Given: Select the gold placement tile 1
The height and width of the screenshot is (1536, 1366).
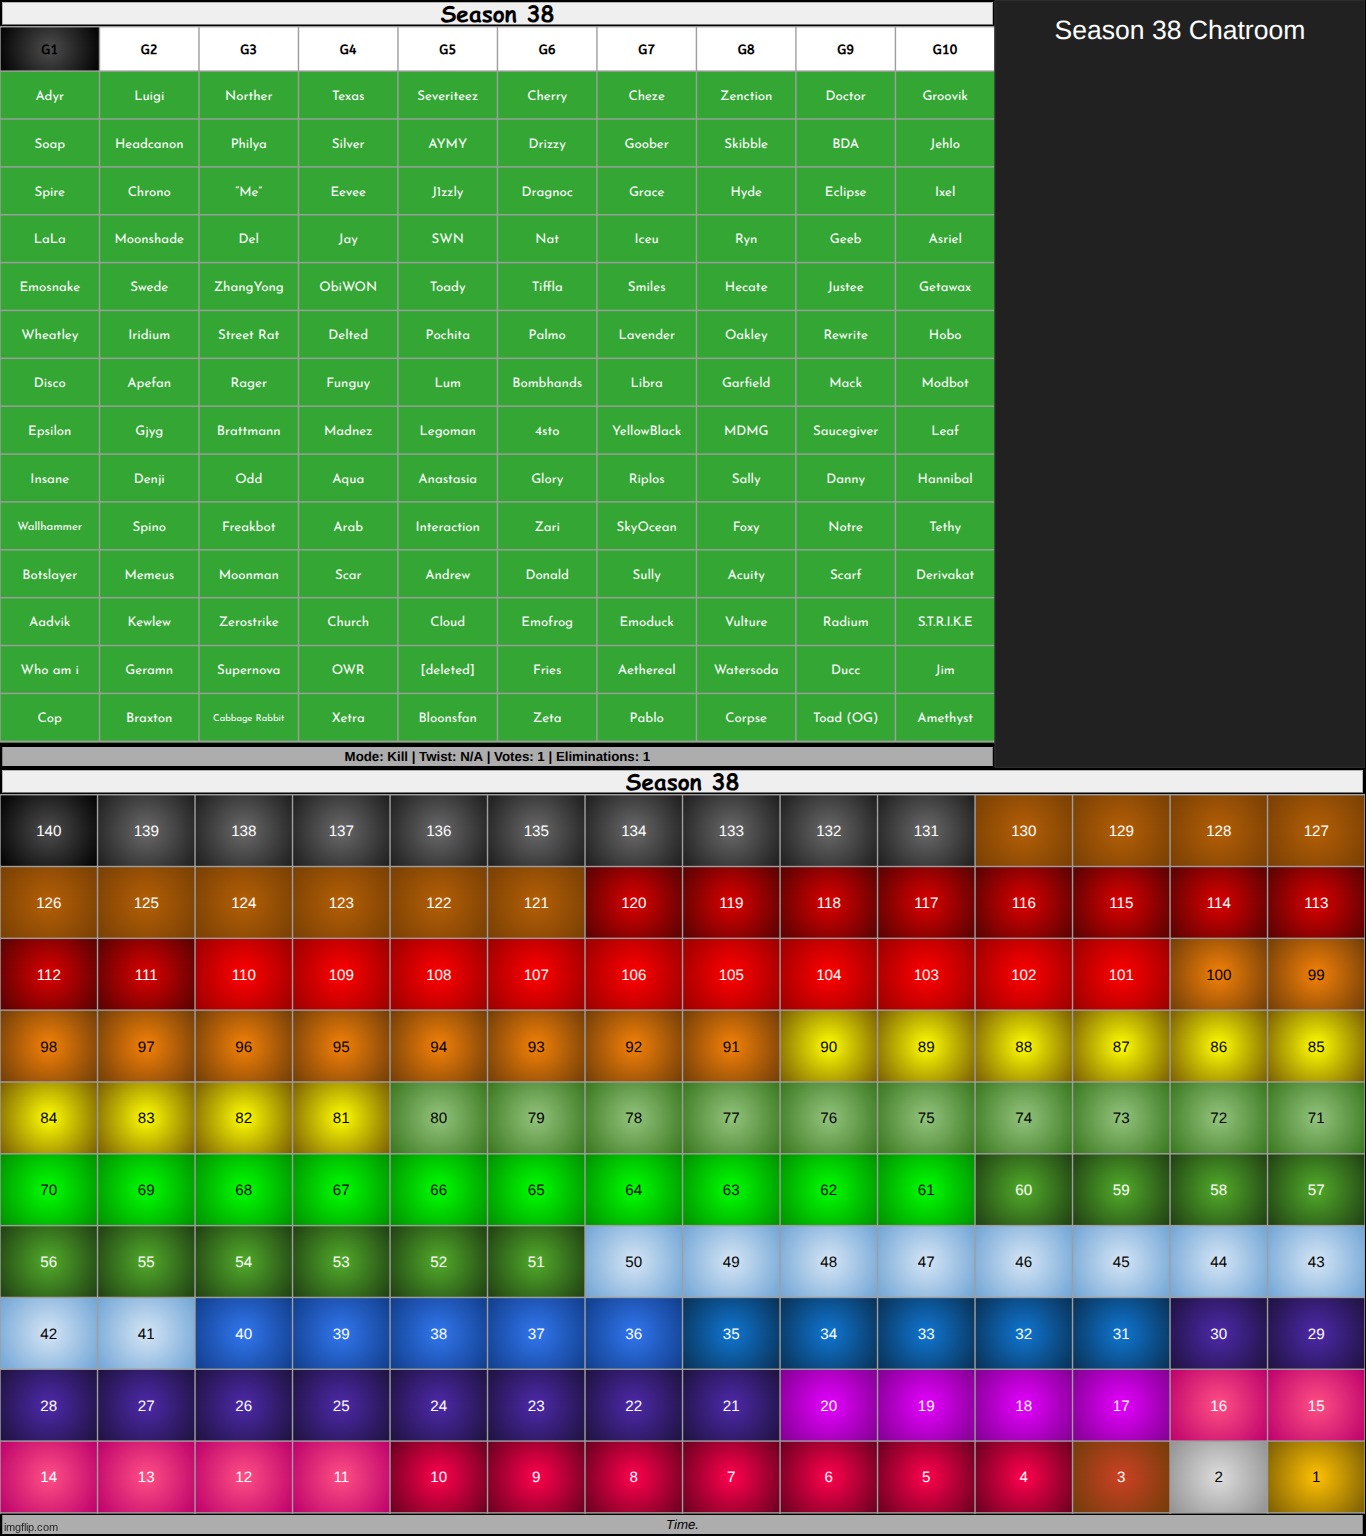Looking at the screenshot, I should [1315, 1477].
